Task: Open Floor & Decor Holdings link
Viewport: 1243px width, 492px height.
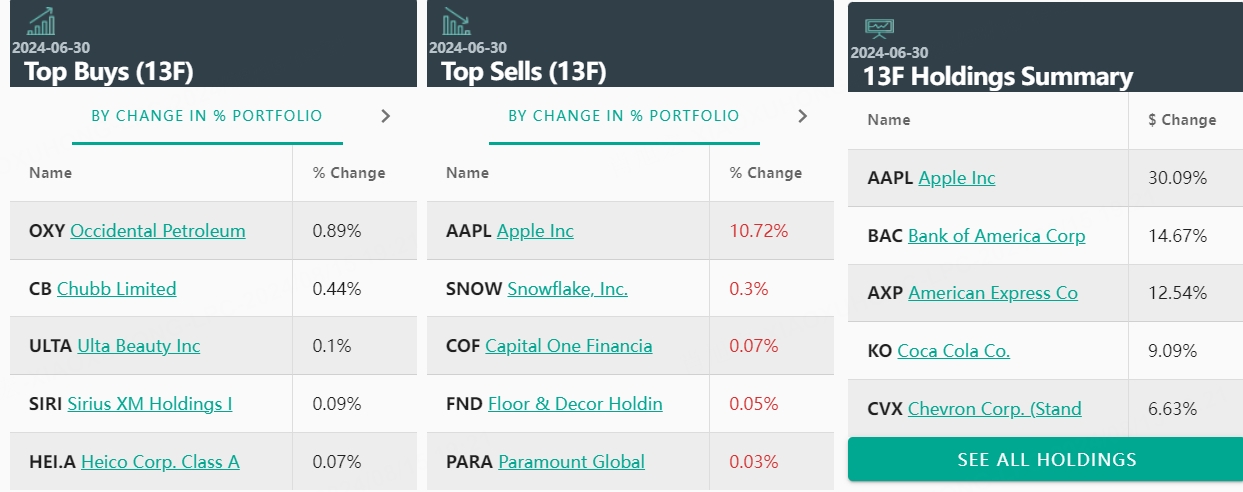Action: tap(575, 404)
